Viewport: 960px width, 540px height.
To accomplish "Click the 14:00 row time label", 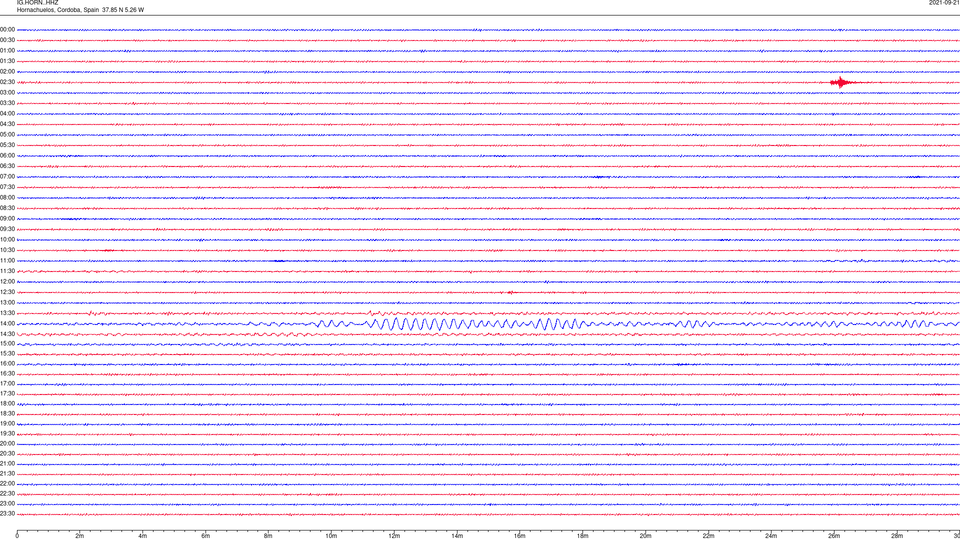I will coord(7,323).
